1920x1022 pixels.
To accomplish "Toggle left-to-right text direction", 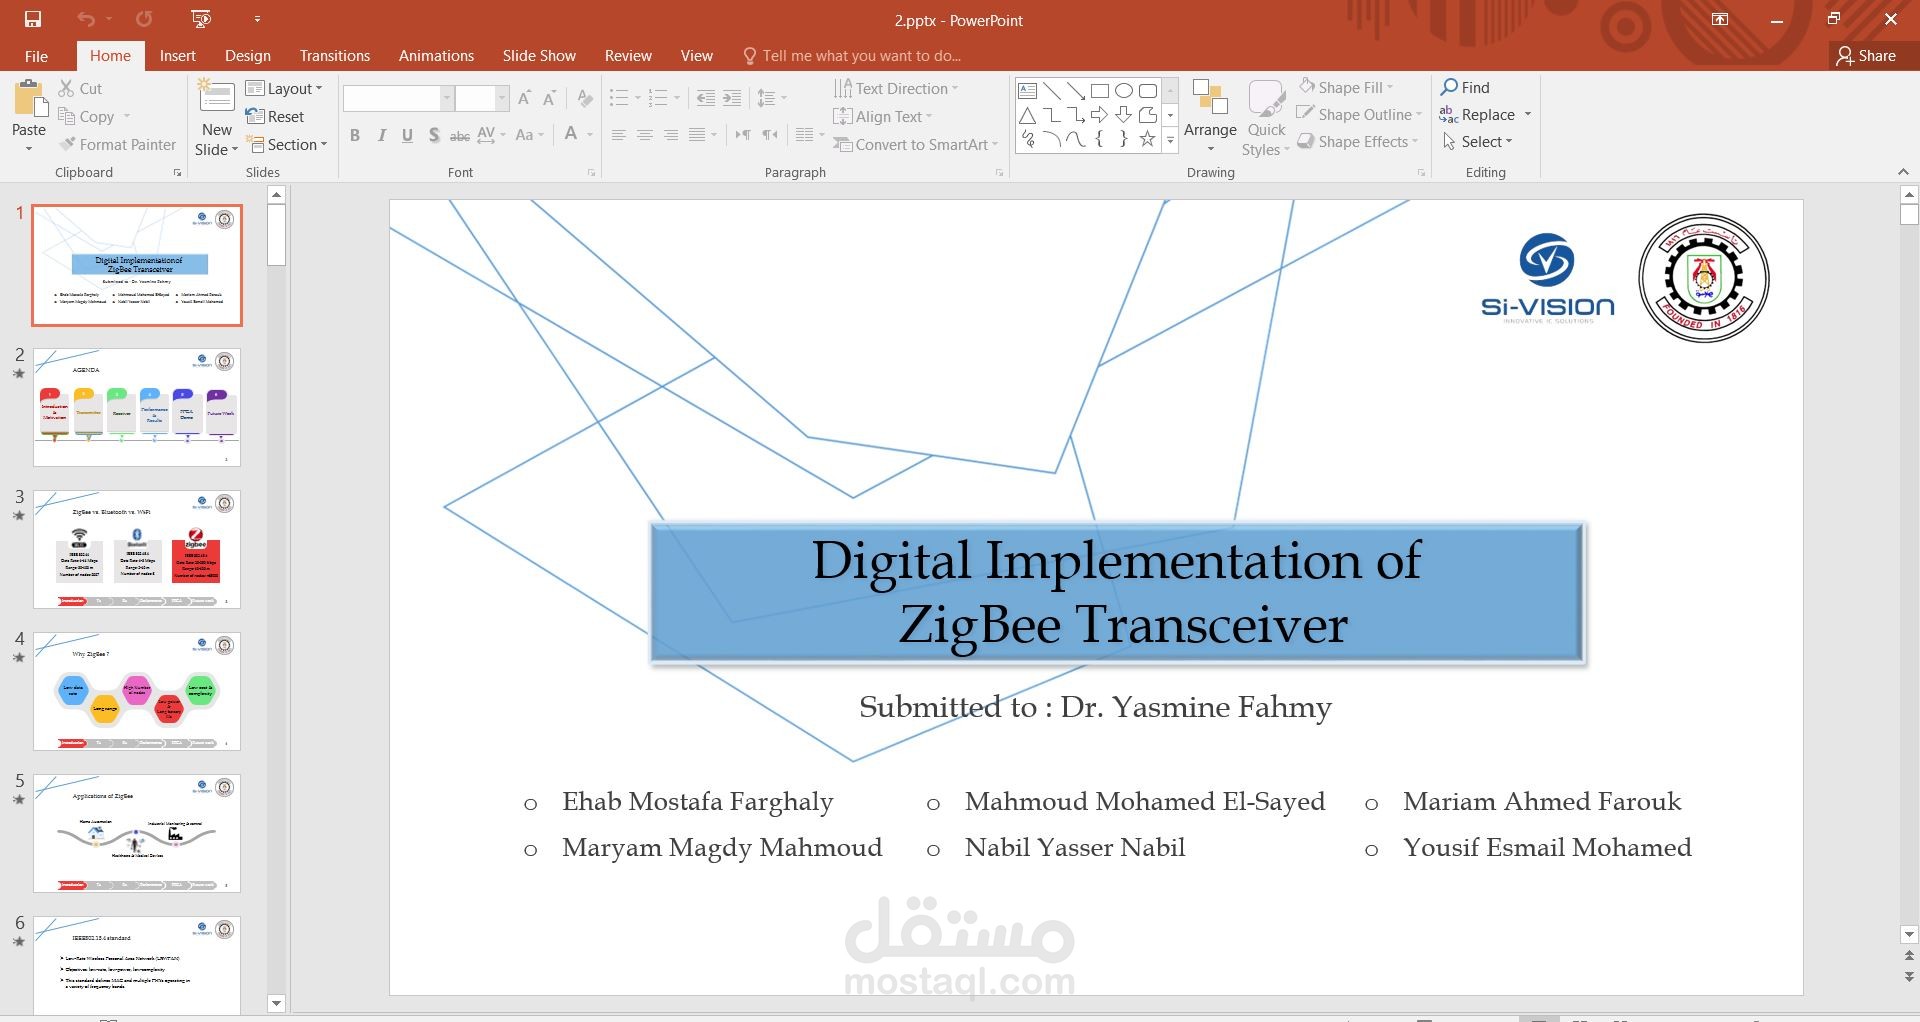I will pos(743,134).
